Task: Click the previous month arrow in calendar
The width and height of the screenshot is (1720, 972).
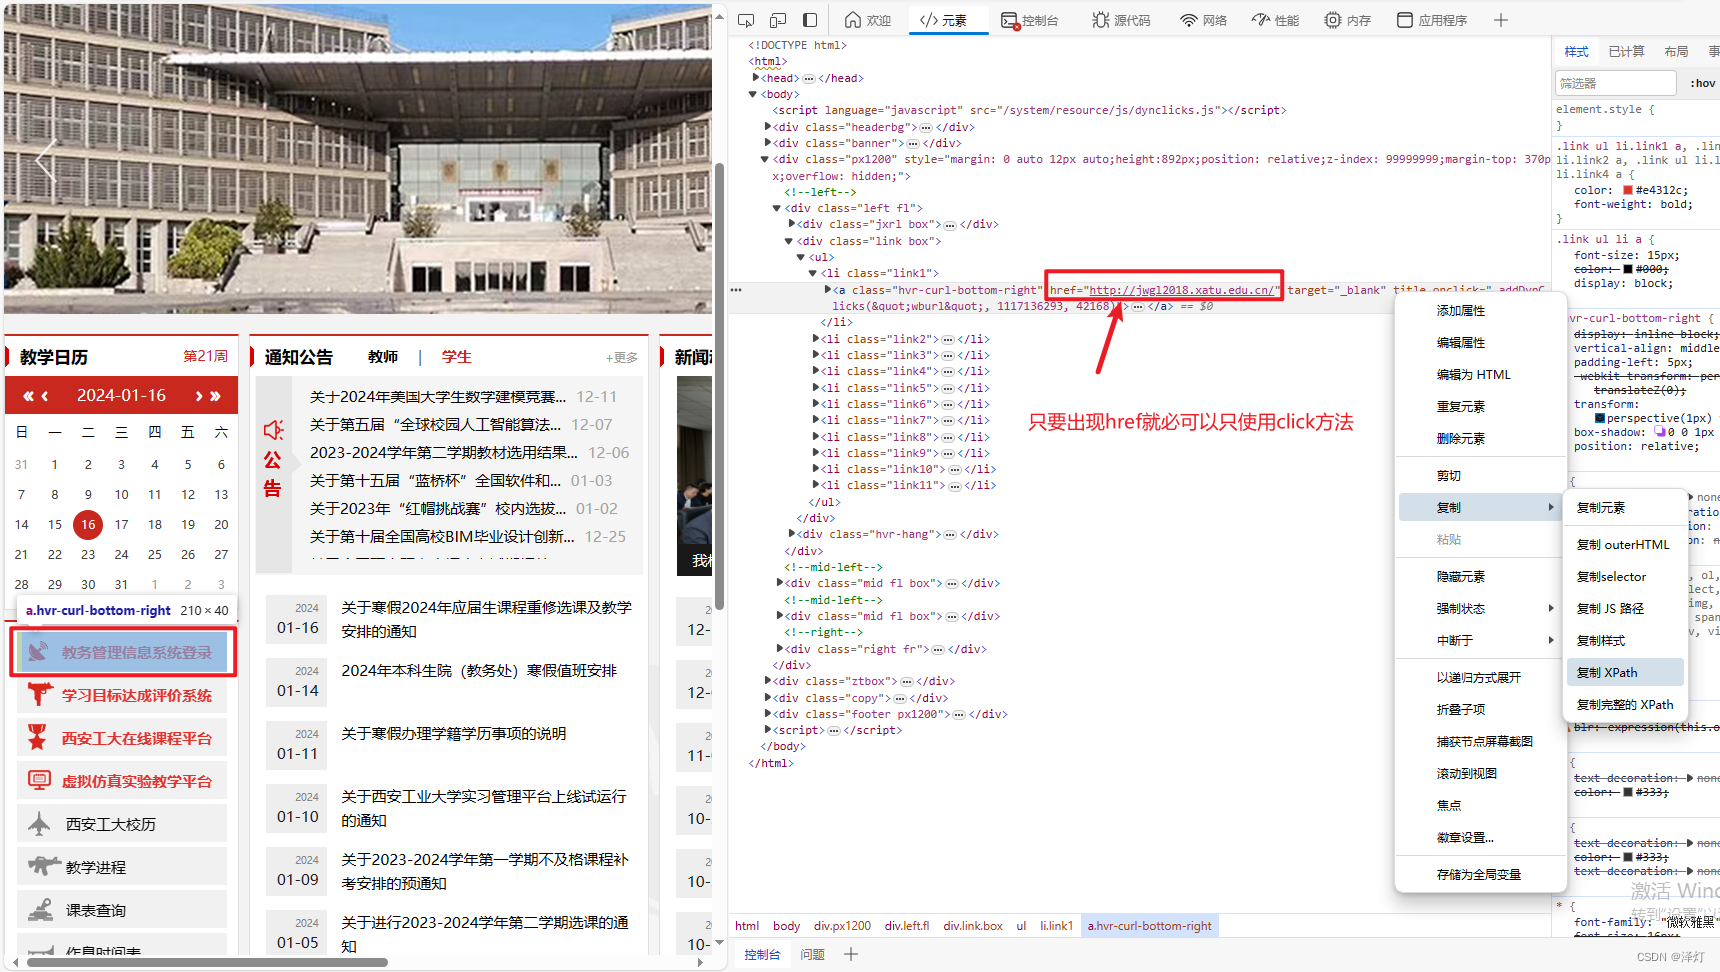Action: [x=45, y=396]
